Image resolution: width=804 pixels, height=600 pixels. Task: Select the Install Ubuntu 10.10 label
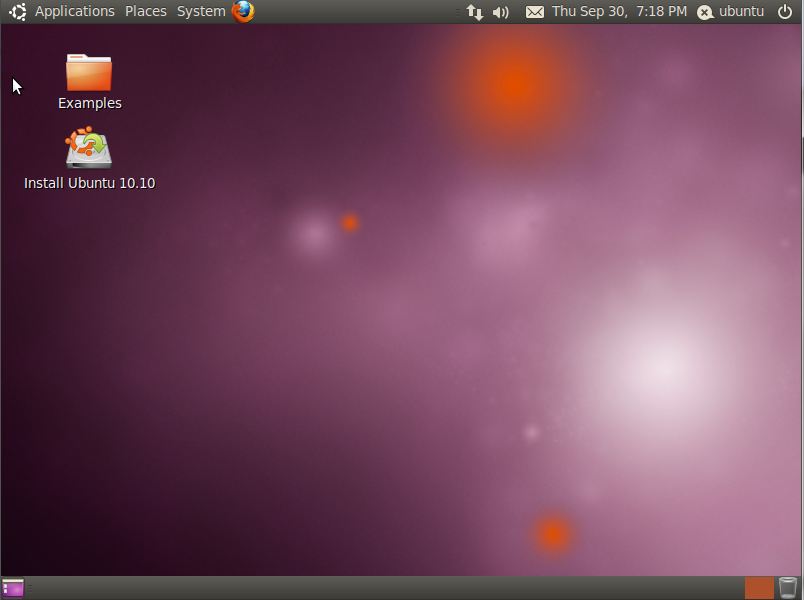90,183
